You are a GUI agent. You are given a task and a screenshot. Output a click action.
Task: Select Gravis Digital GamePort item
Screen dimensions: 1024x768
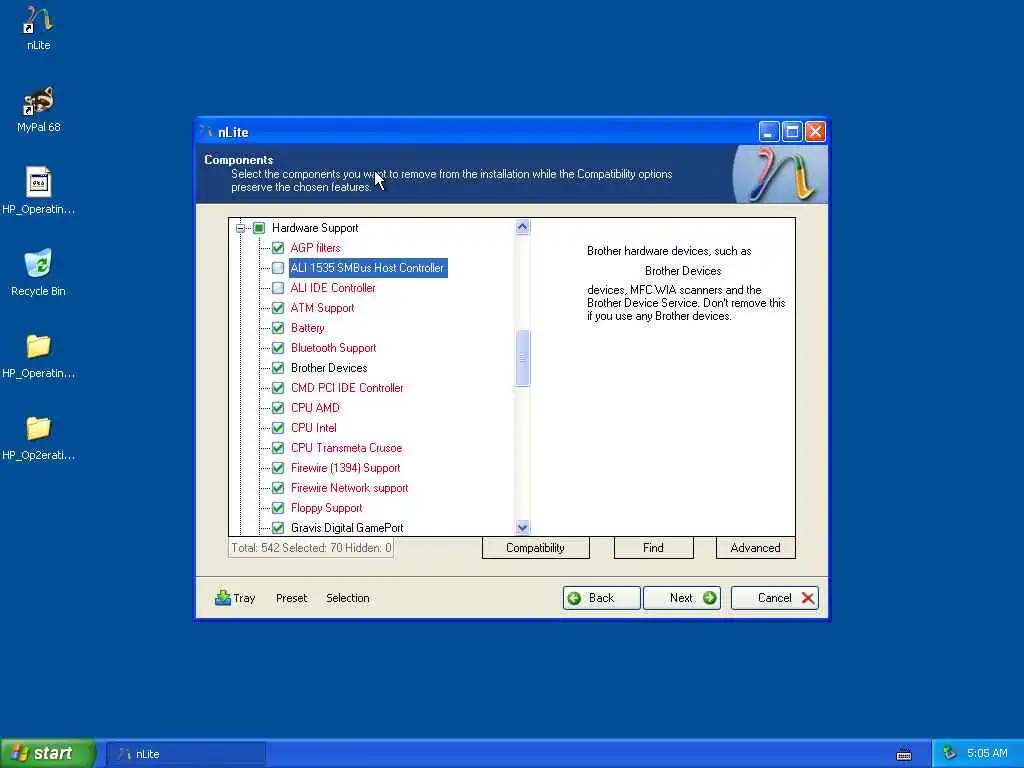pyautogui.click(x=347, y=528)
